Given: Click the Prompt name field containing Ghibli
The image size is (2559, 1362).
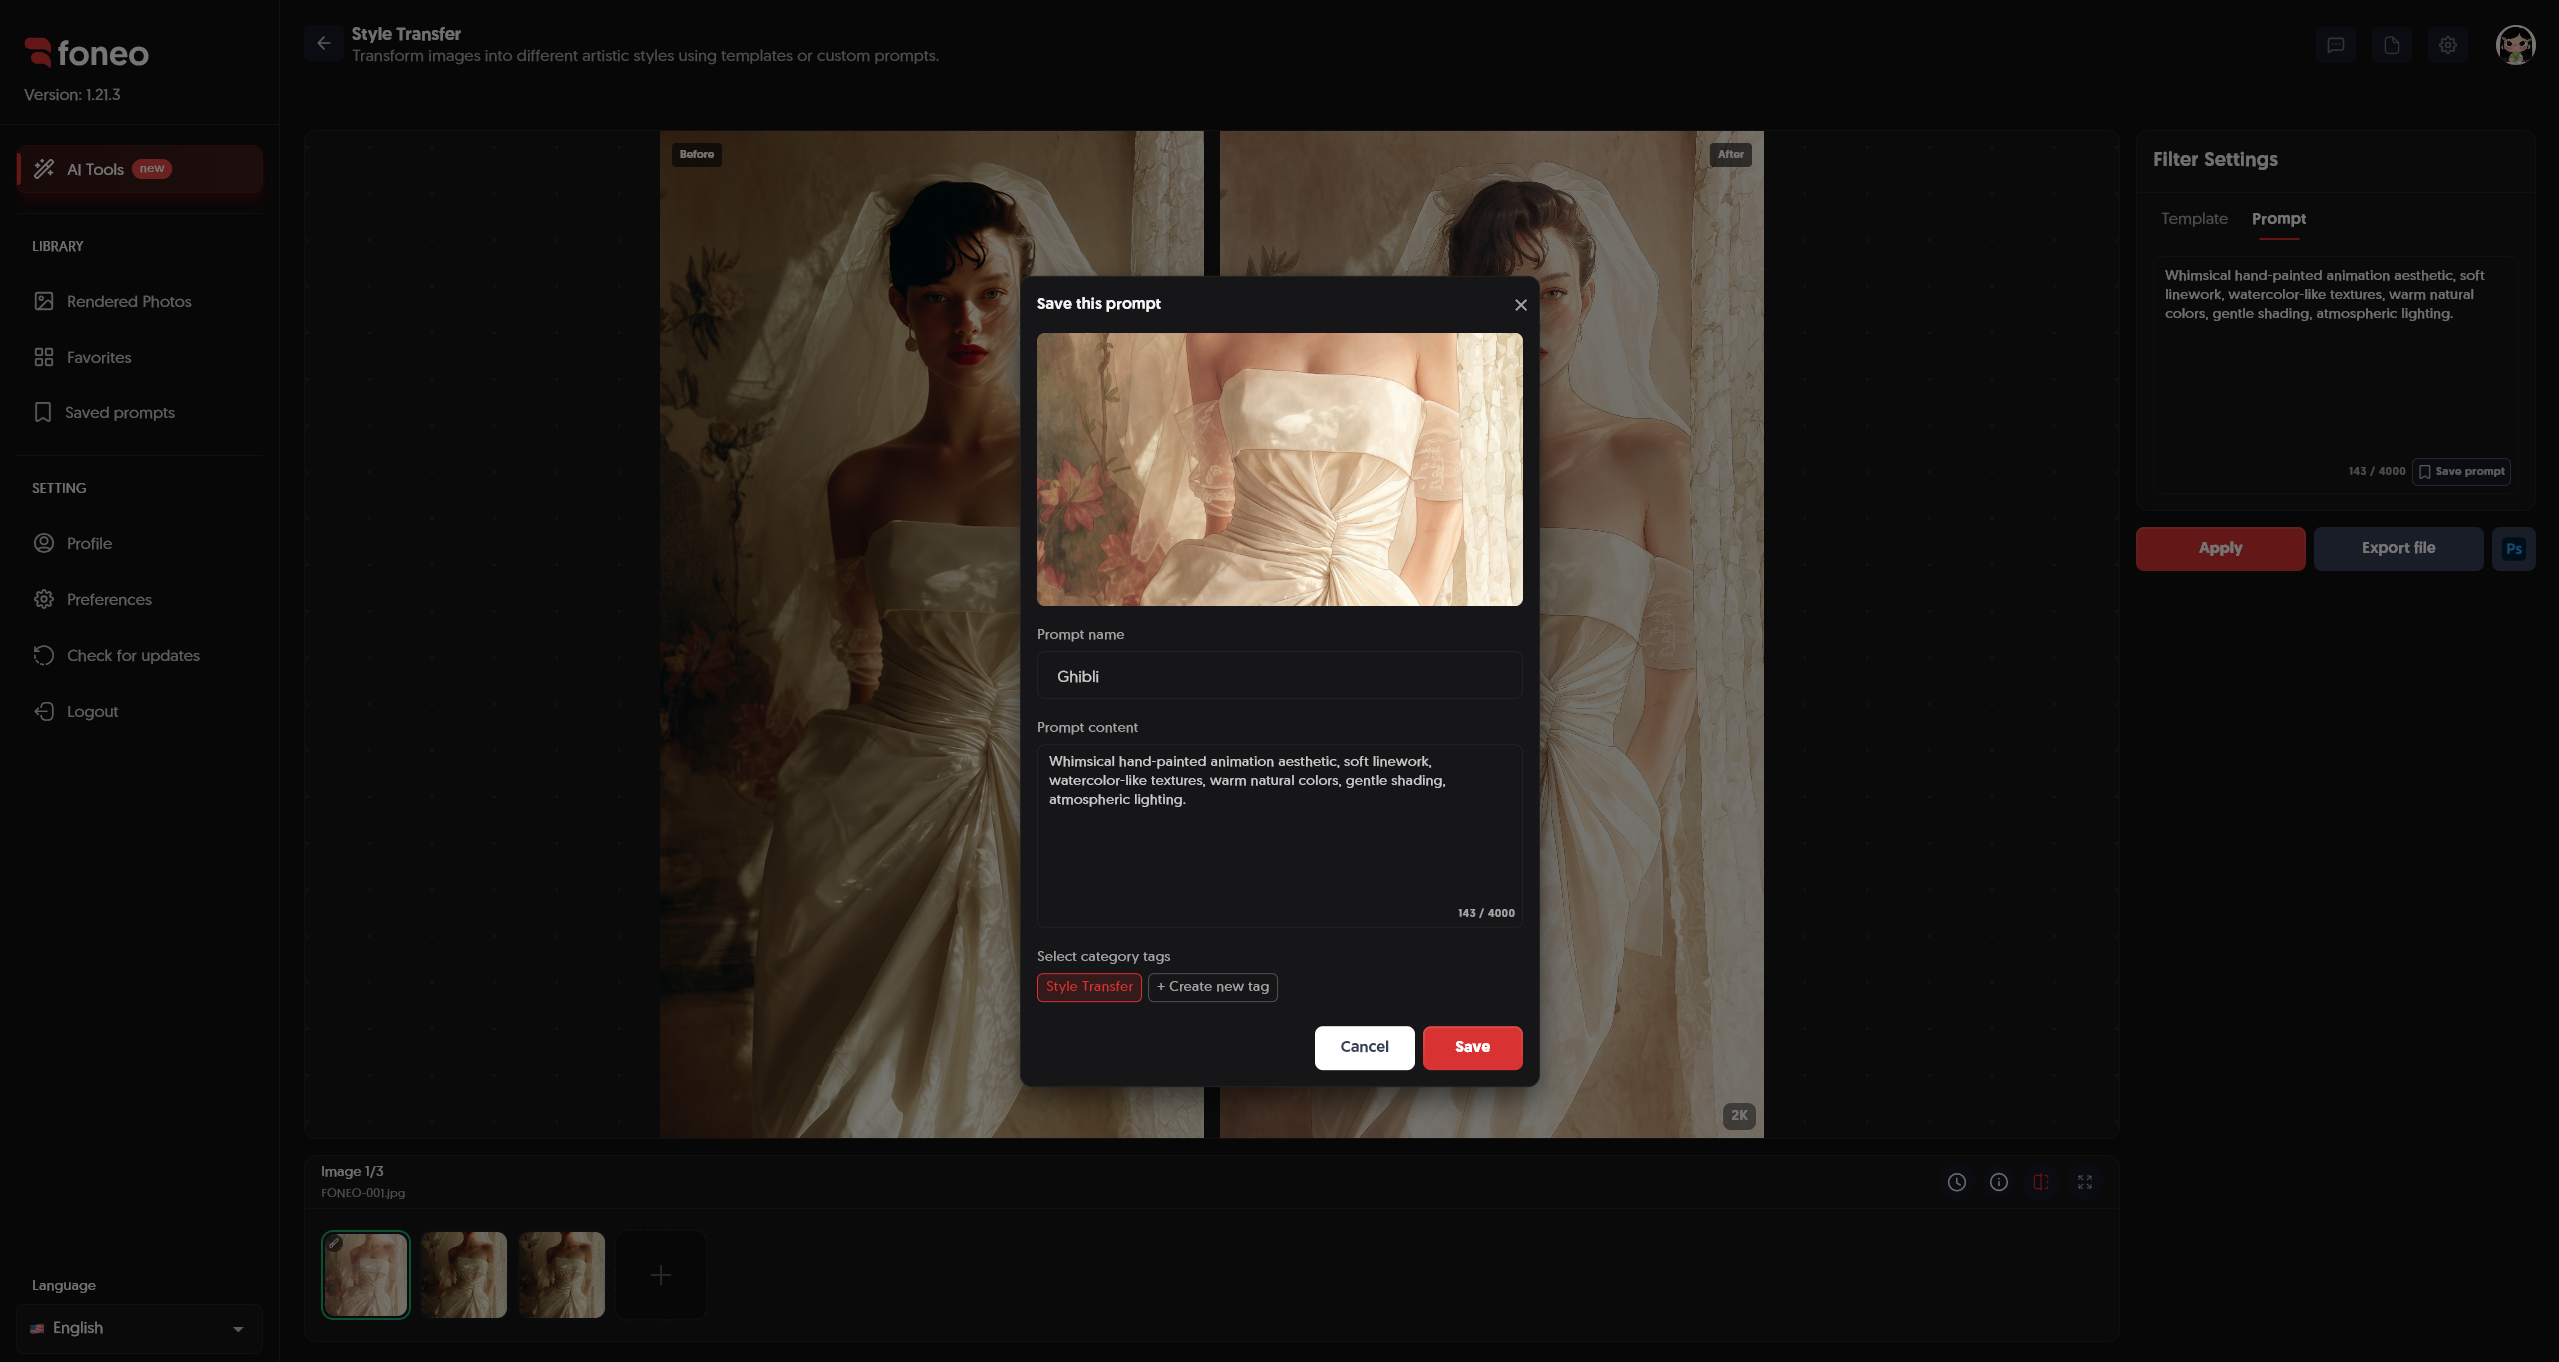Looking at the screenshot, I should point(1279,676).
